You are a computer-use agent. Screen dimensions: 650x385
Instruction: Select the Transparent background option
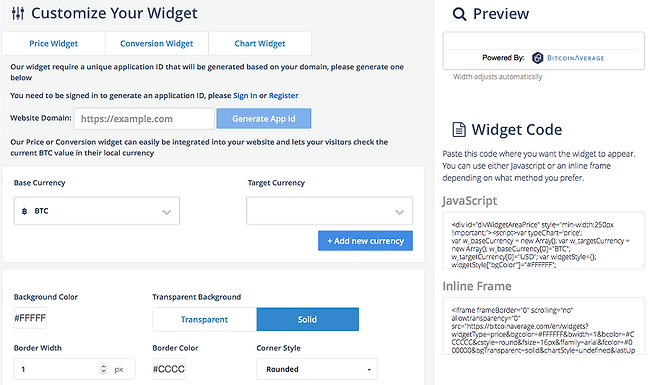205,320
